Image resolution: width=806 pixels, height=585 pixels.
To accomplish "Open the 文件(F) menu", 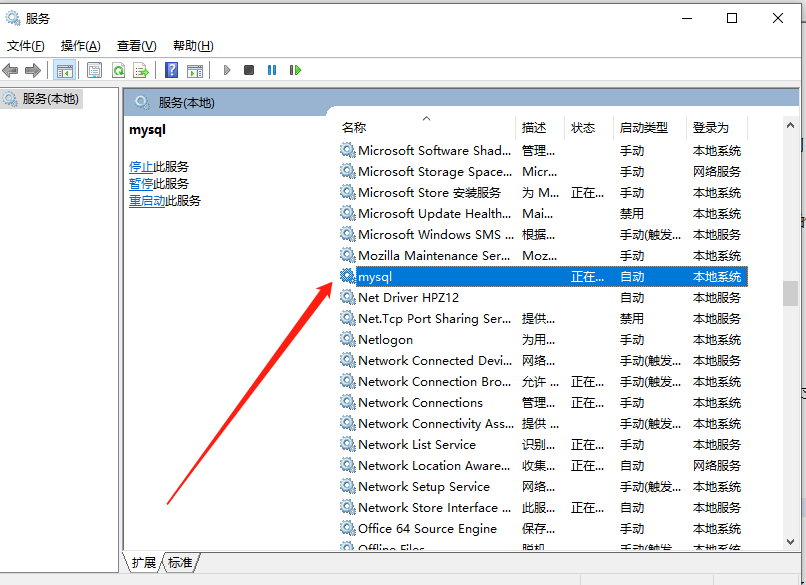I will coord(25,46).
